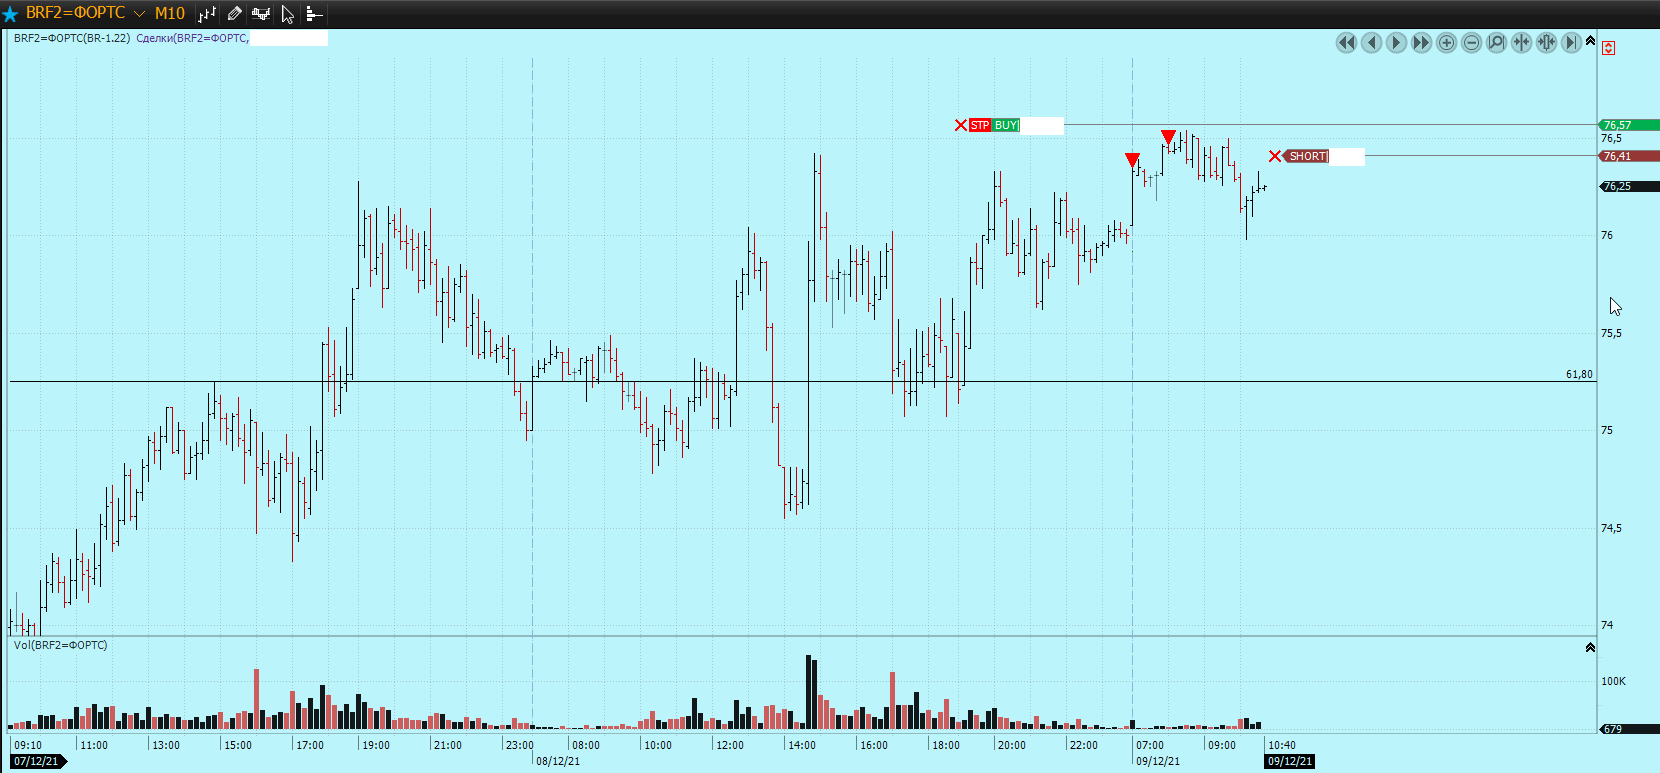Toggle the volume profile icon
The image size is (1660, 773).
point(314,14)
